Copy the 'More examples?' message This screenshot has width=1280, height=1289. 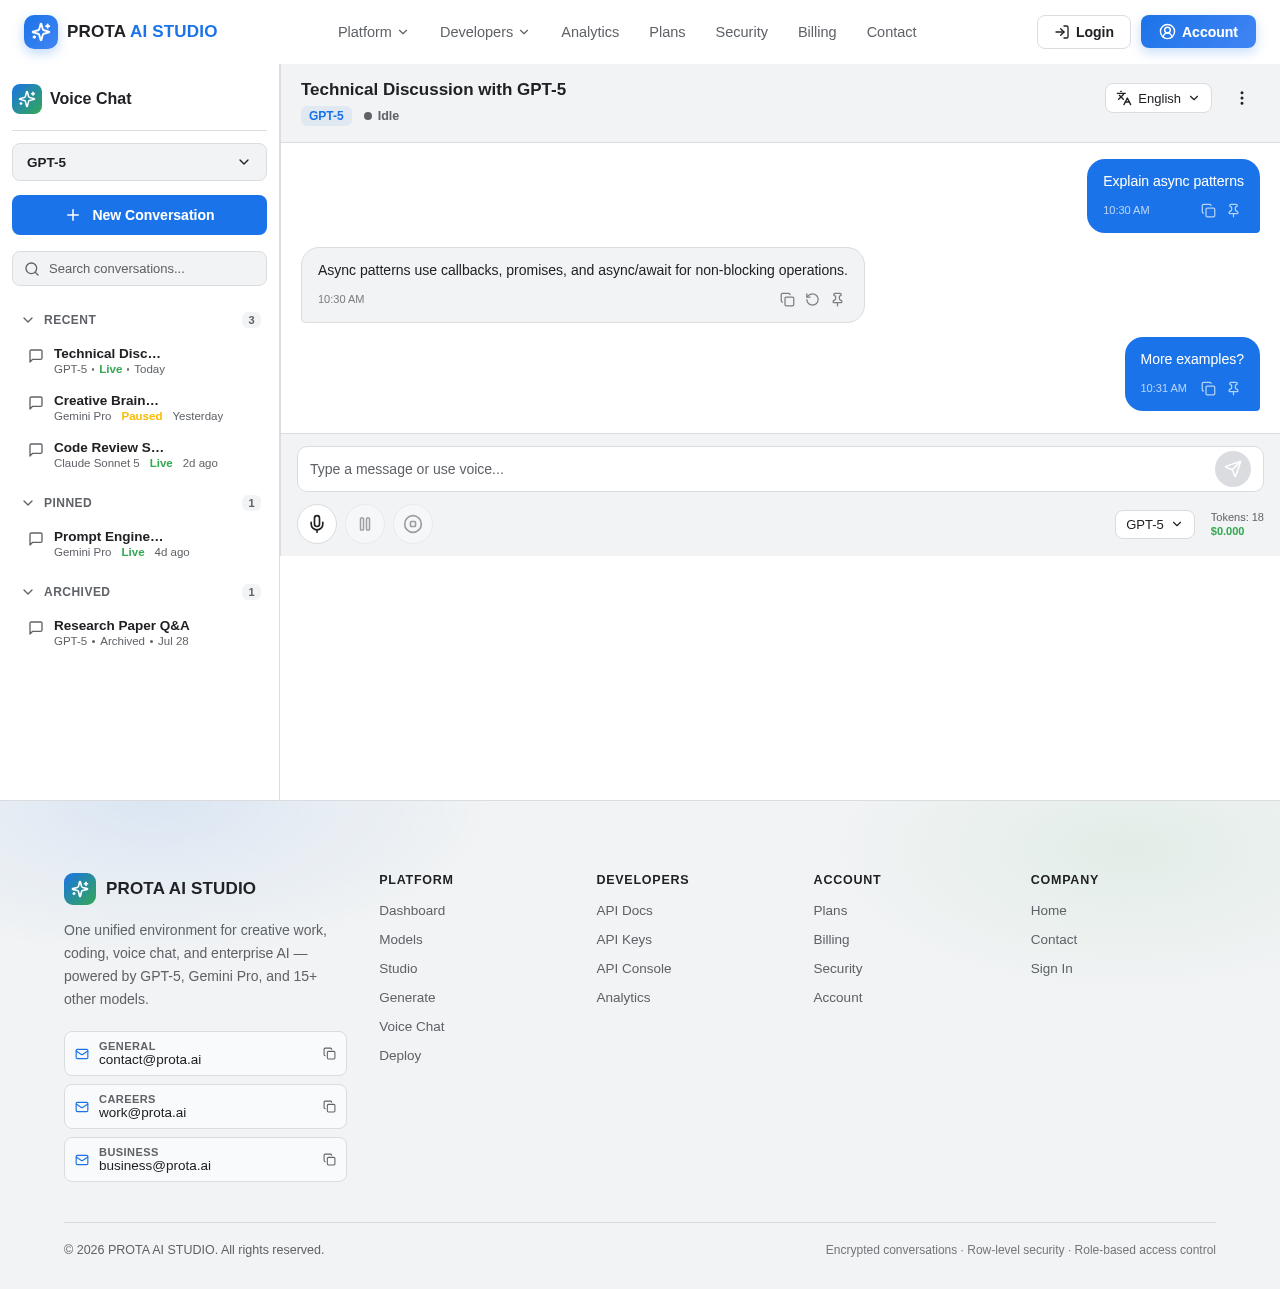tap(1208, 389)
